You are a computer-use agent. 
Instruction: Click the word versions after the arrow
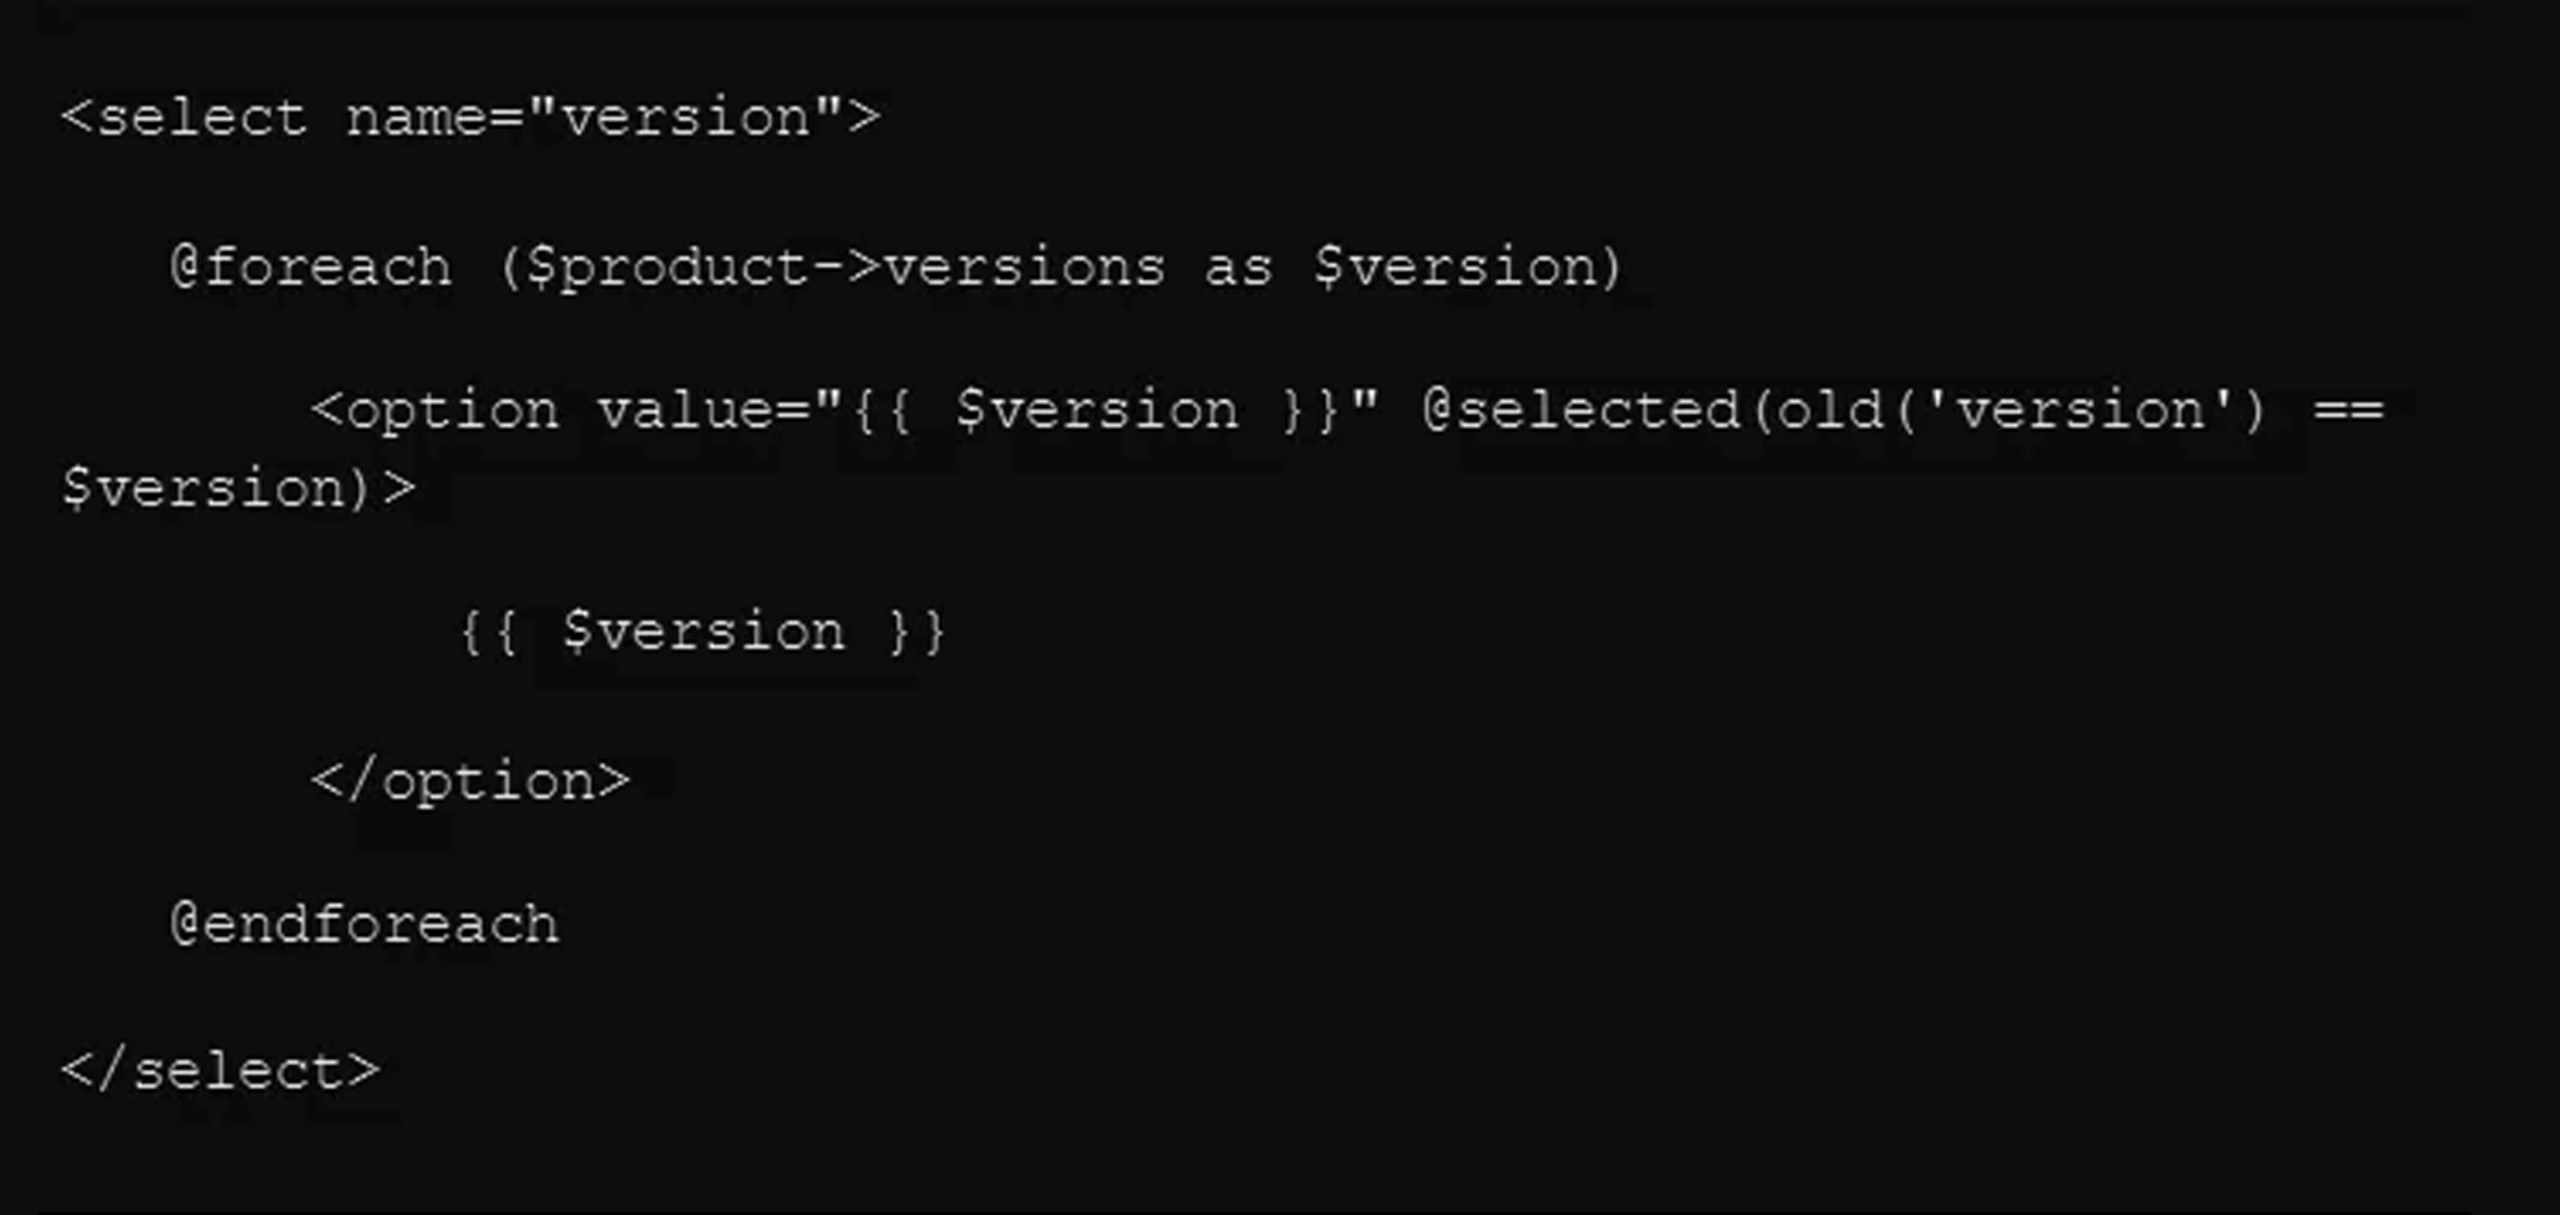(x=1025, y=268)
